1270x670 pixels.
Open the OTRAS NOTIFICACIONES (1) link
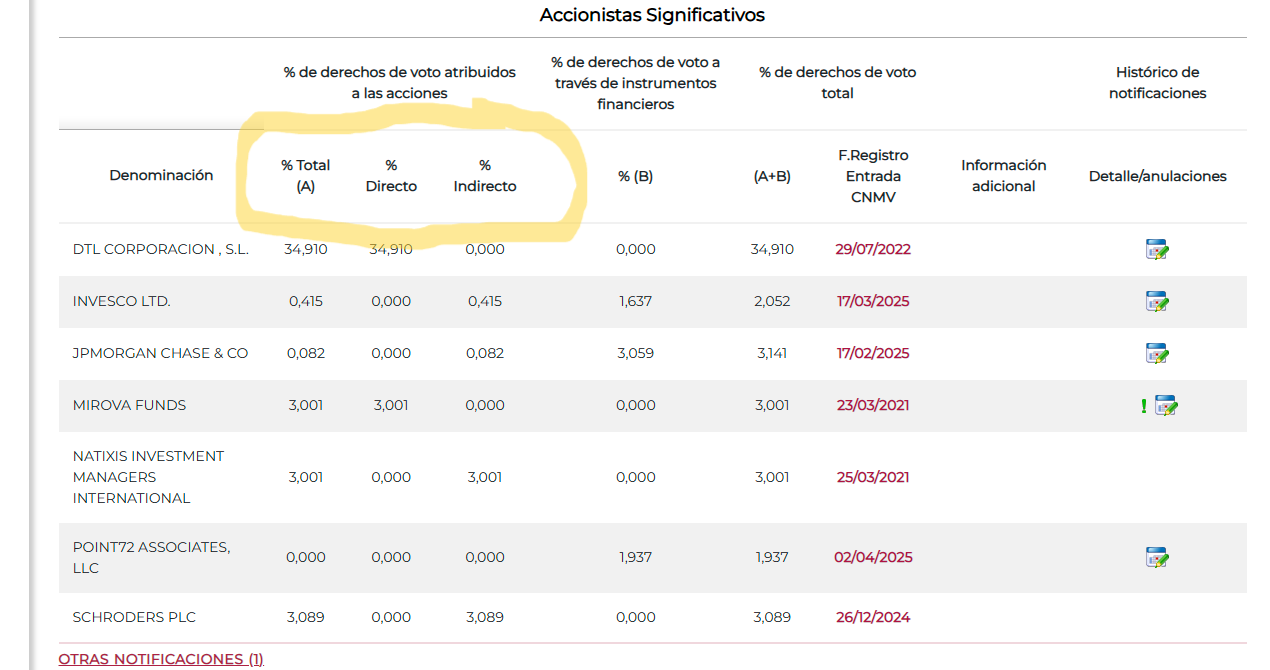point(161,659)
